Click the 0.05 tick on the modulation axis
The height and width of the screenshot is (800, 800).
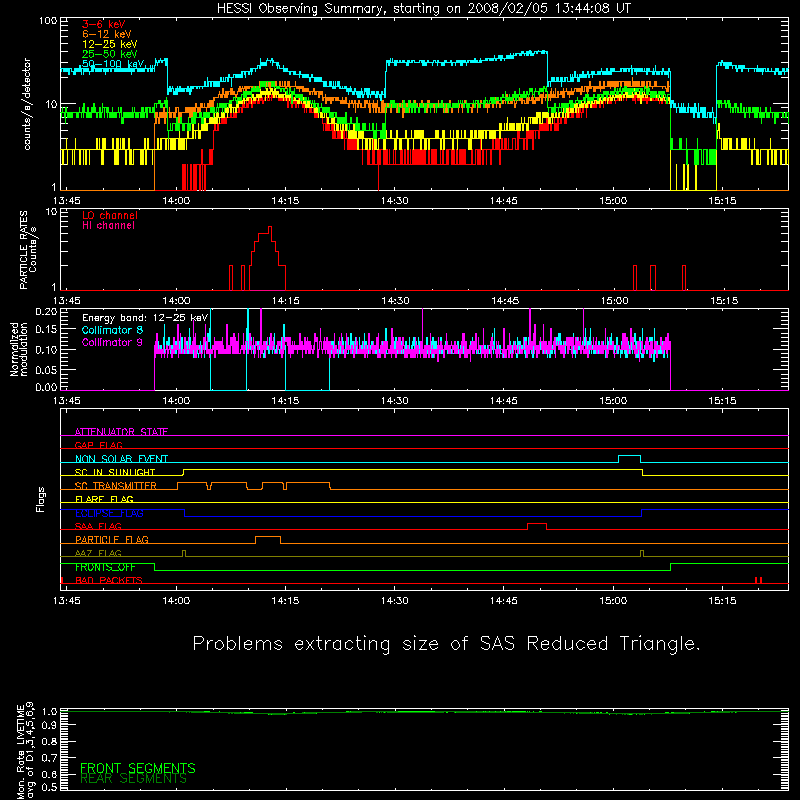[x=46, y=369]
